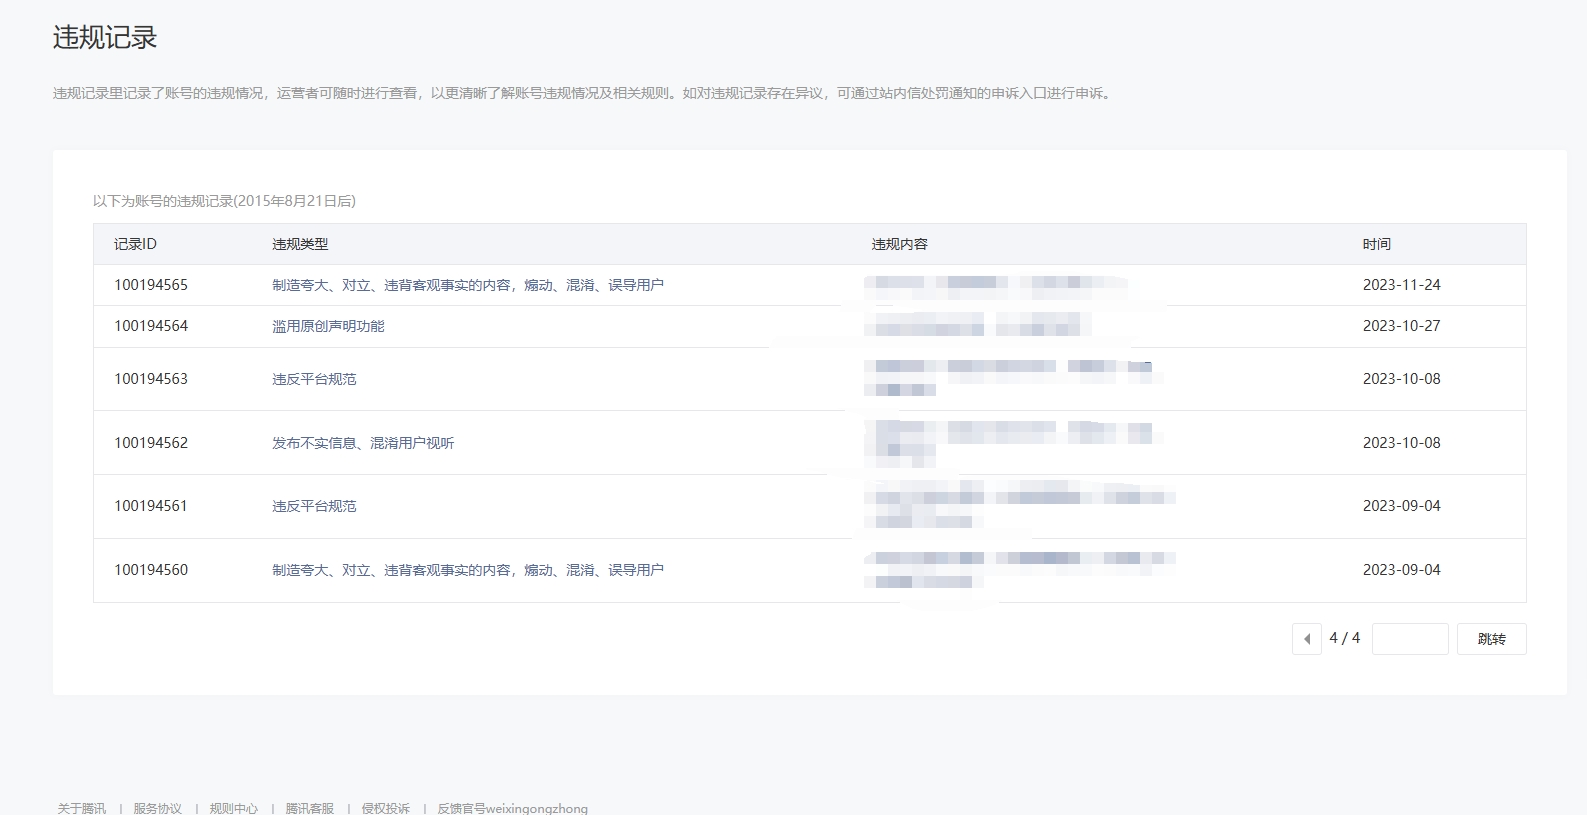Click the 时间 column header
The width and height of the screenshot is (1587, 815).
[x=1376, y=244]
